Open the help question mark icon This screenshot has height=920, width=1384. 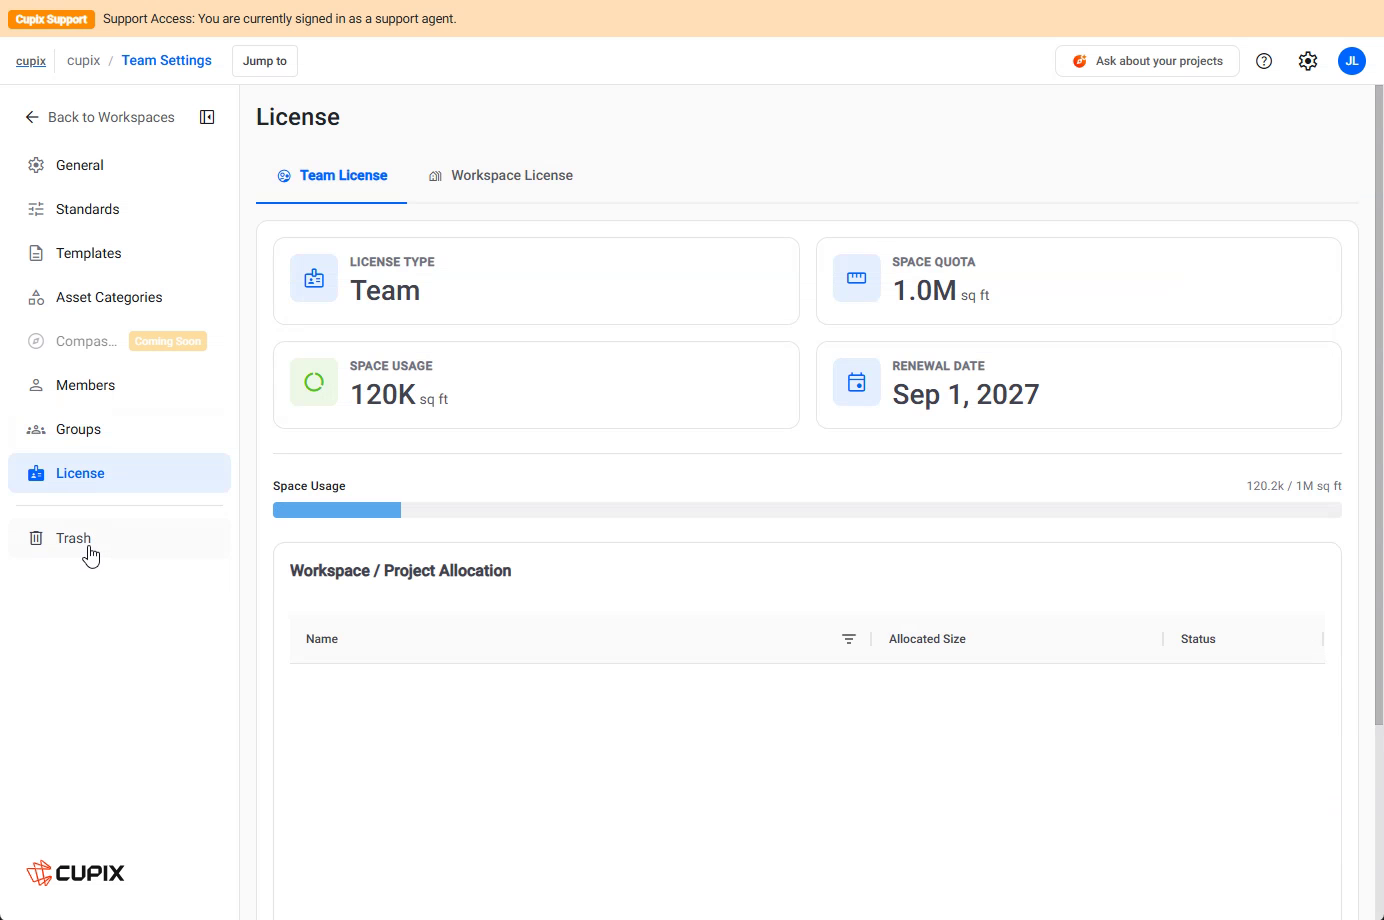pyautogui.click(x=1264, y=61)
